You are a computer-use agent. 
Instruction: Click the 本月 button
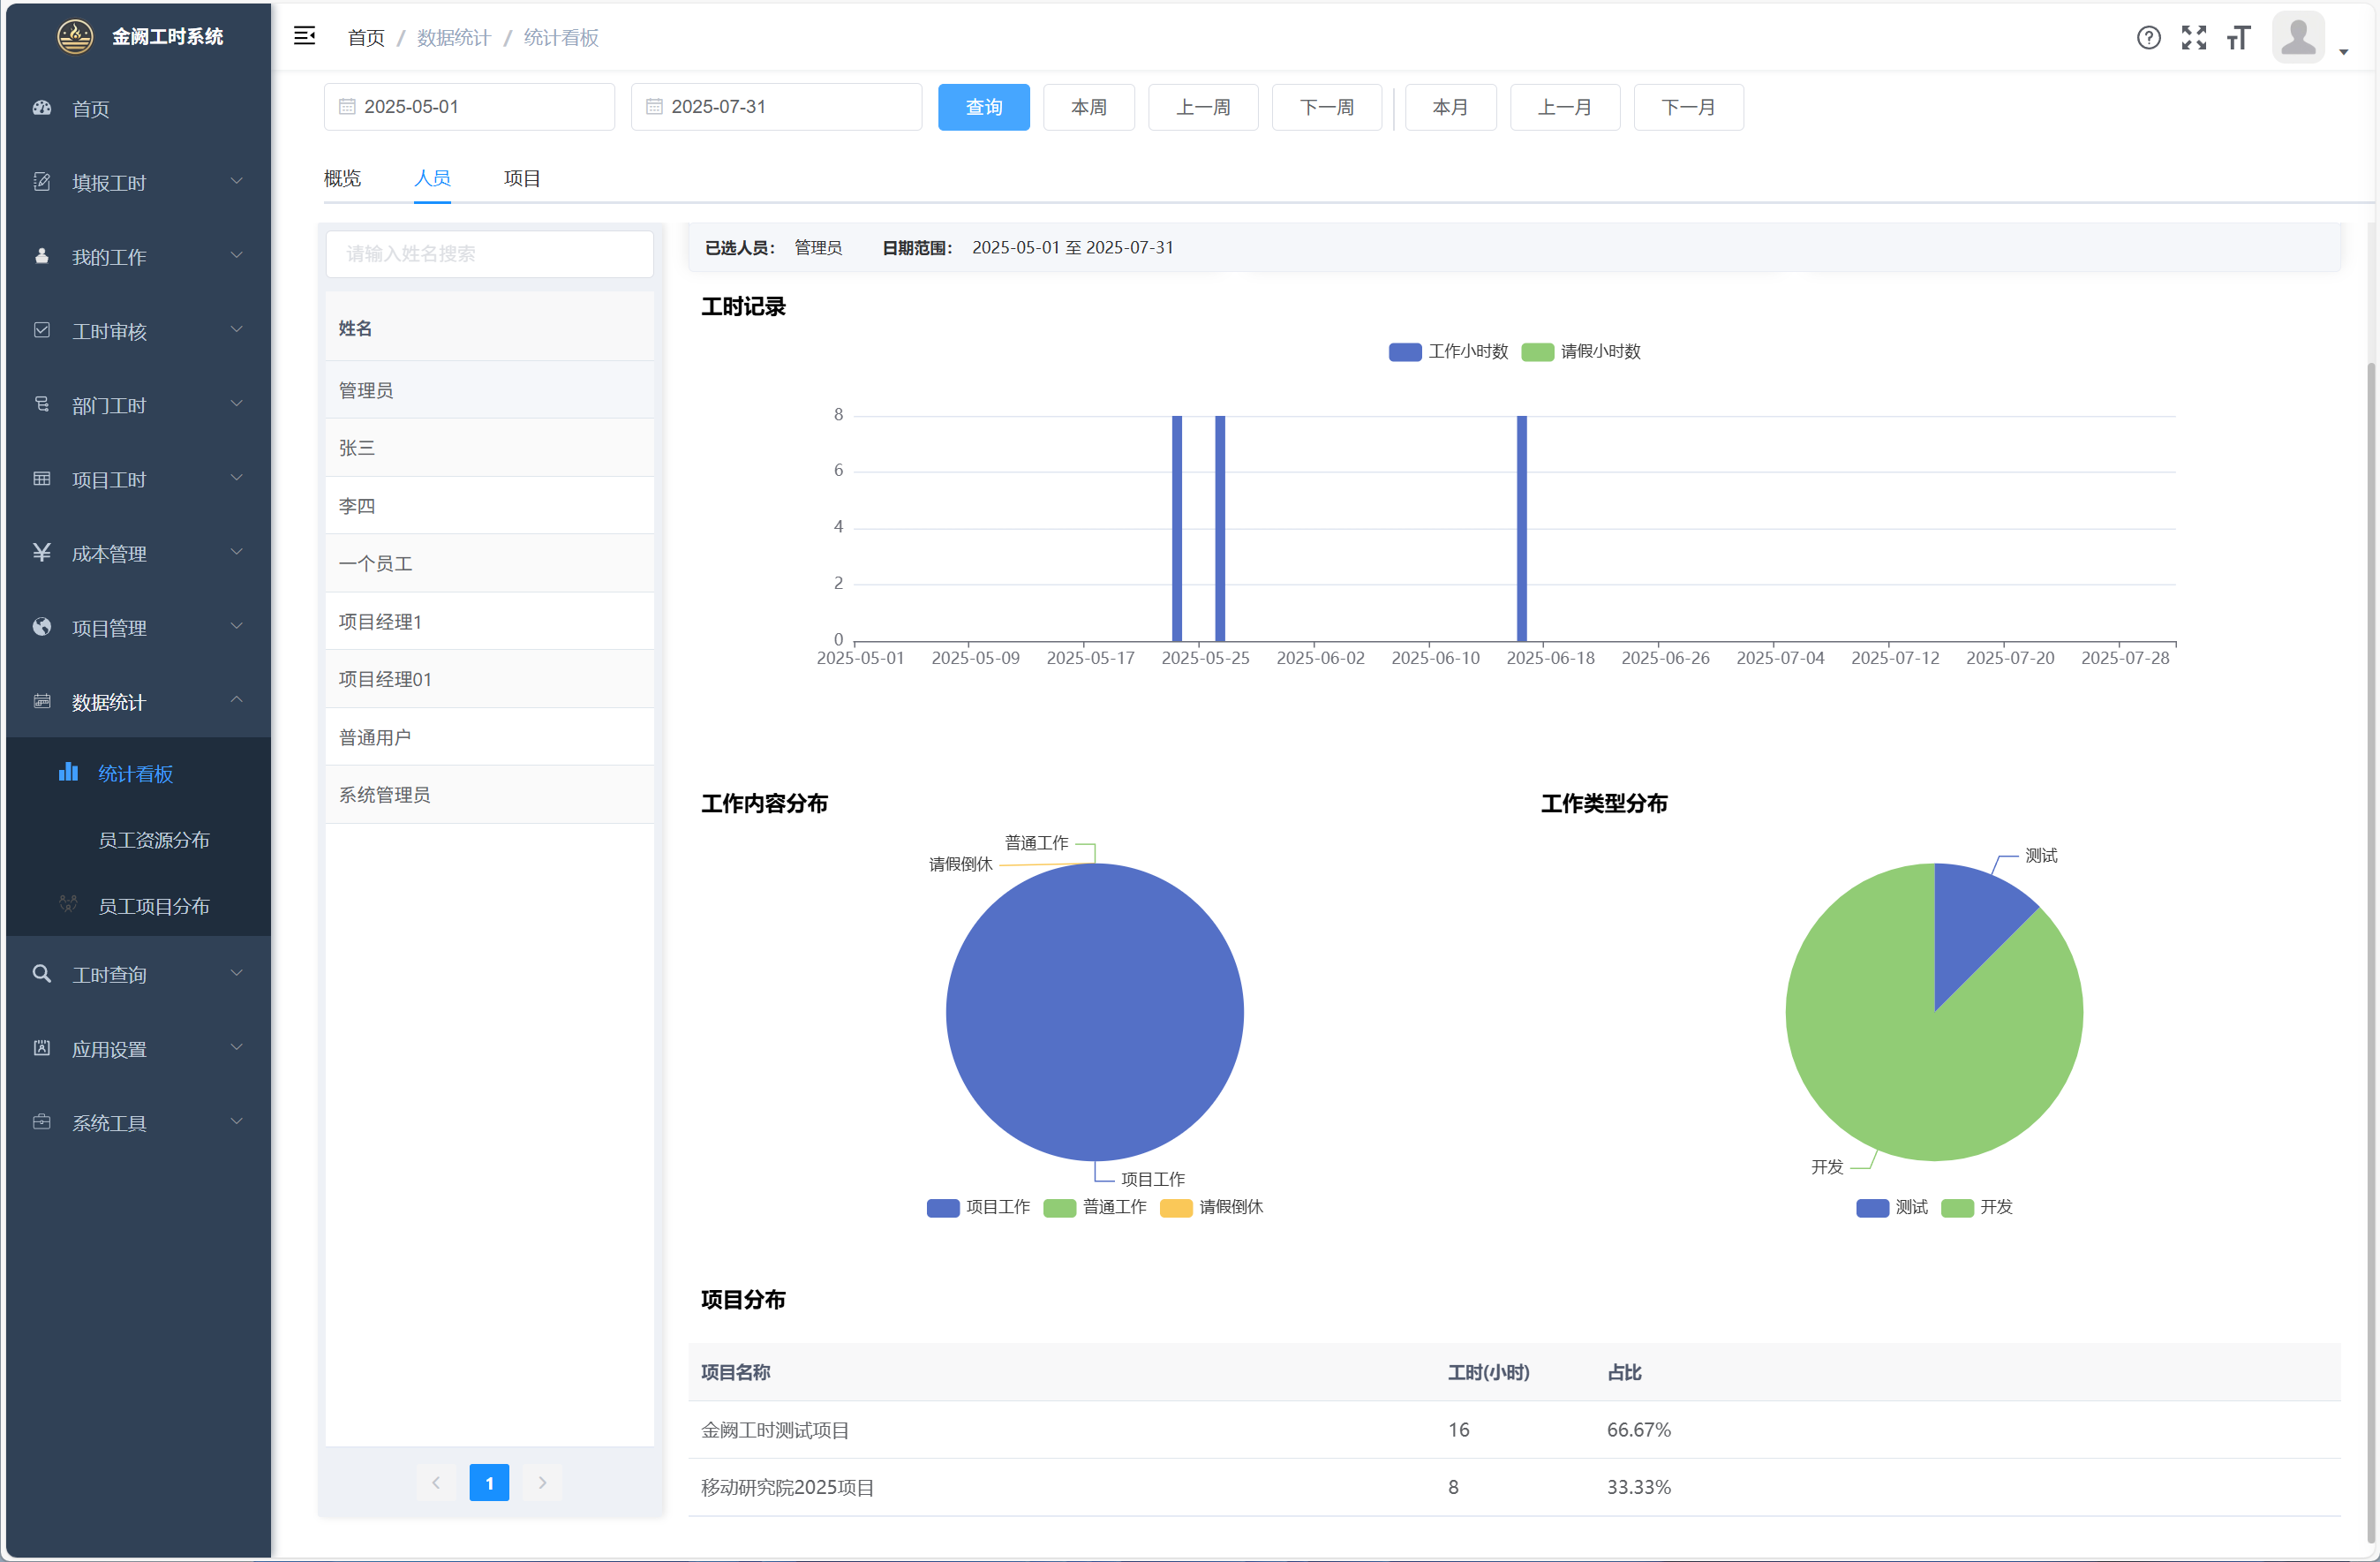pyautogui.click(x=1450, y=107)
